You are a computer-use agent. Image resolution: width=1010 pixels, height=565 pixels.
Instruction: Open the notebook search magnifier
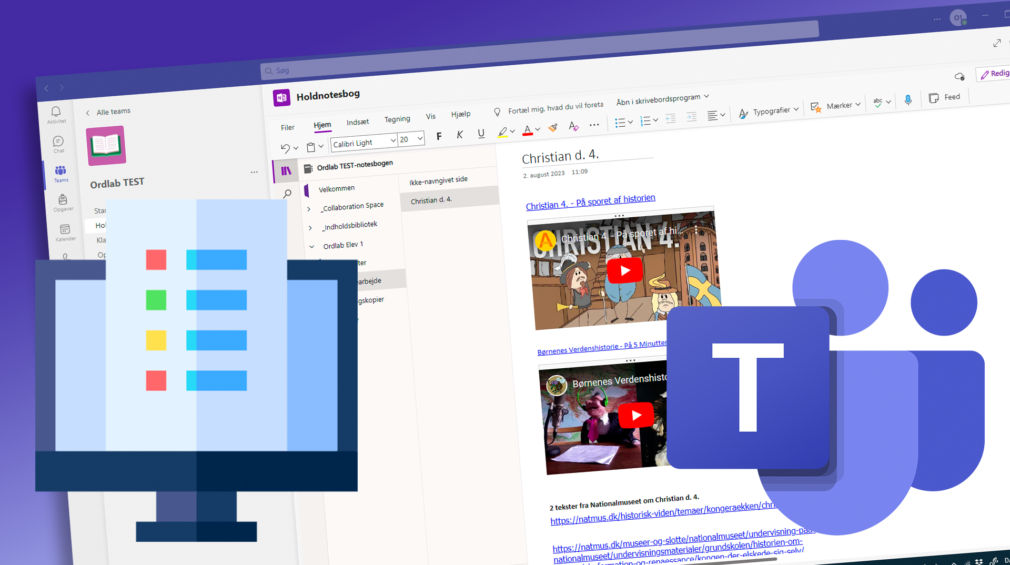click(287, 193)
